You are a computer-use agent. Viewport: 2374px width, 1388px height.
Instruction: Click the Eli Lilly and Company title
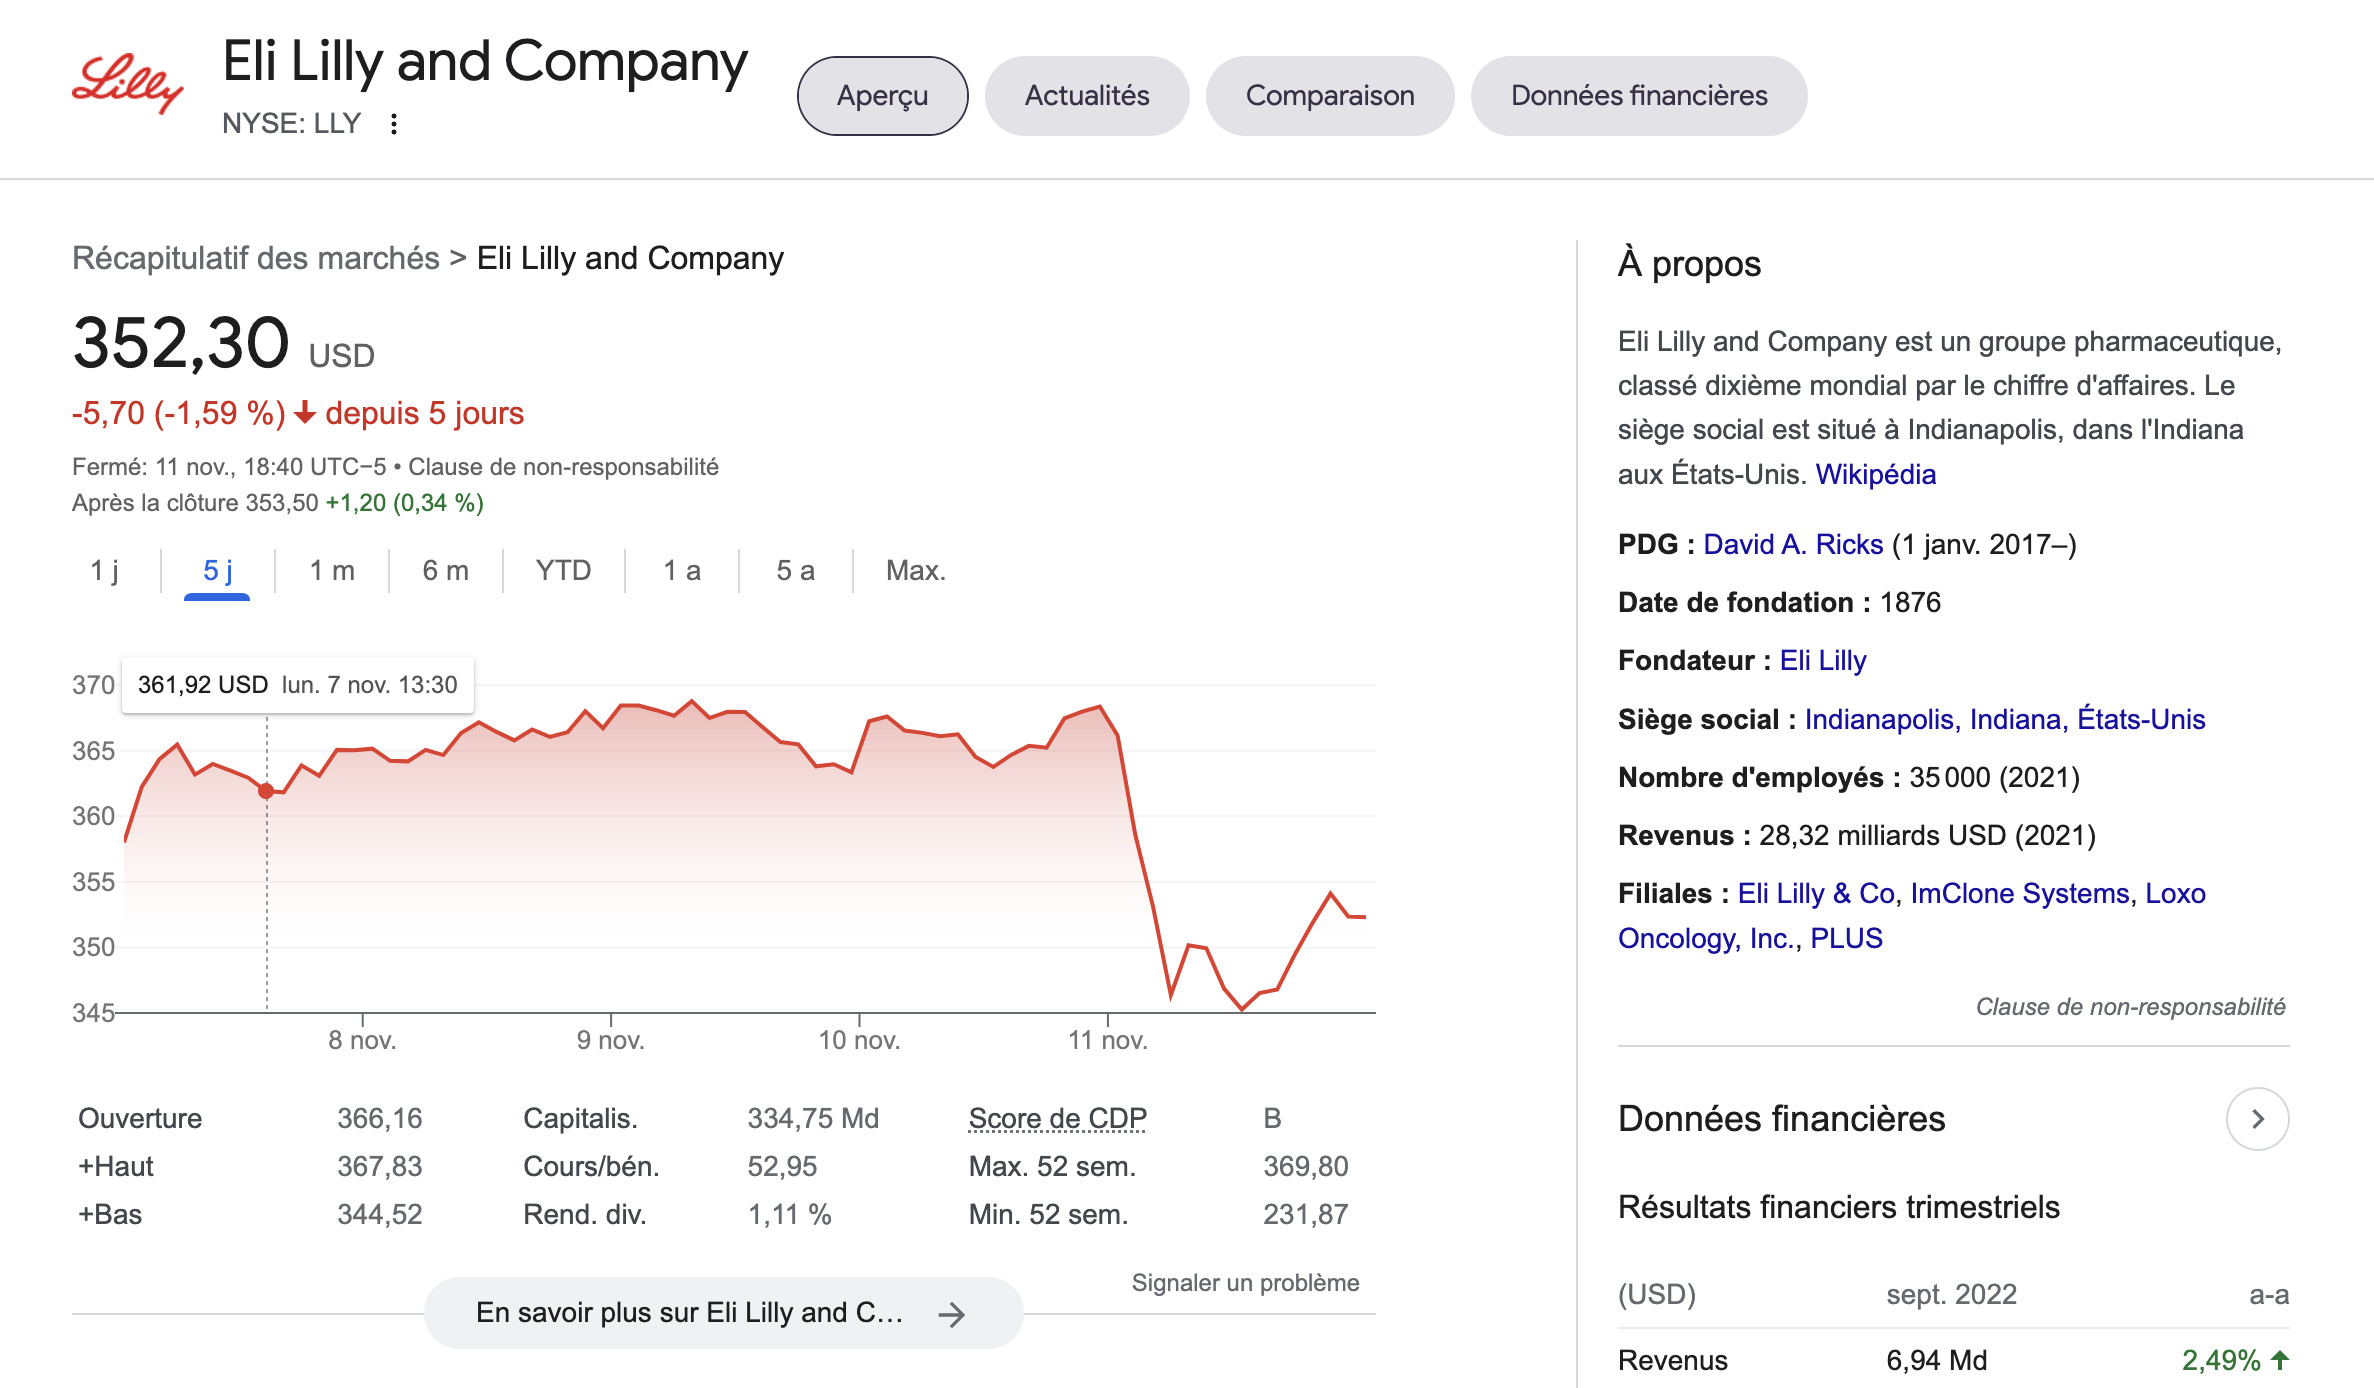(x=484, y=62)
